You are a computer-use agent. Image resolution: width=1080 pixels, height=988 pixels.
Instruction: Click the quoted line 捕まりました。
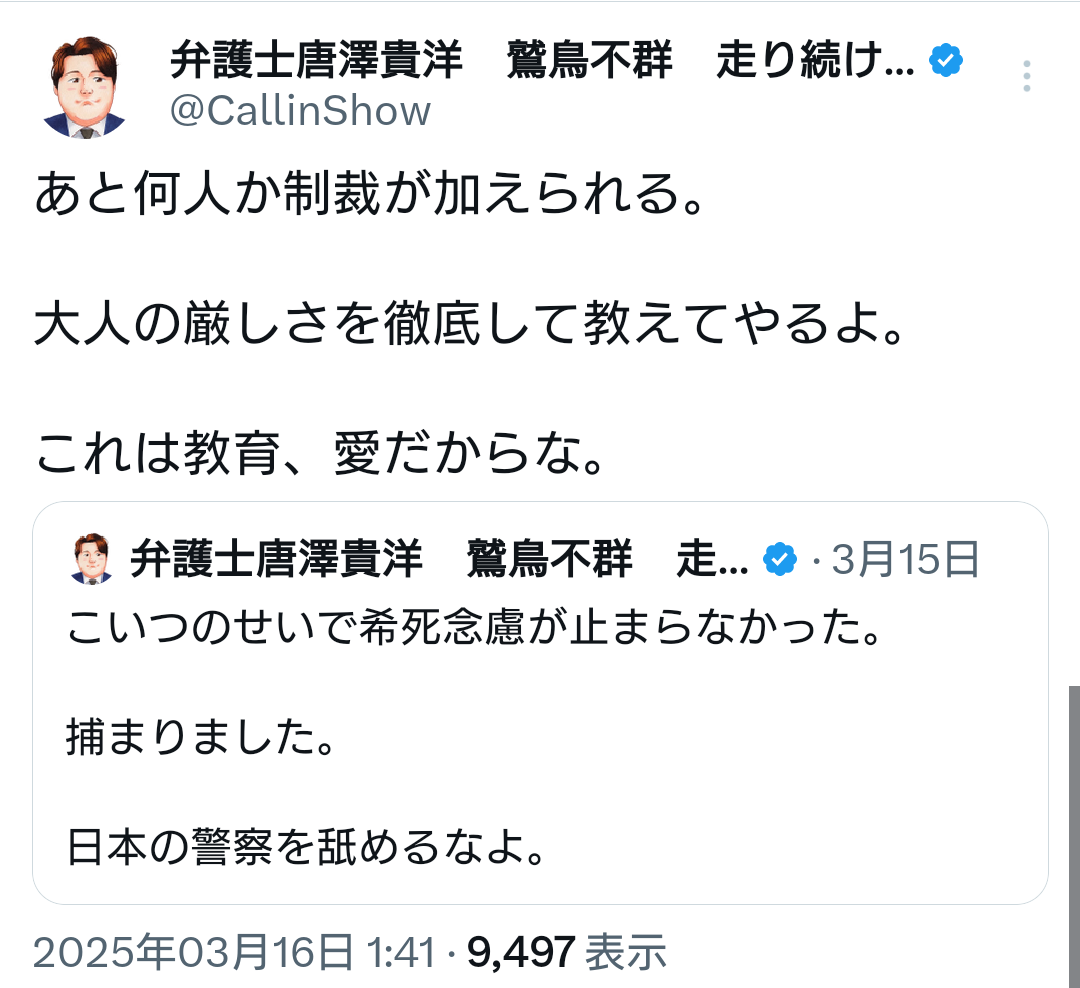click(198, 738)
